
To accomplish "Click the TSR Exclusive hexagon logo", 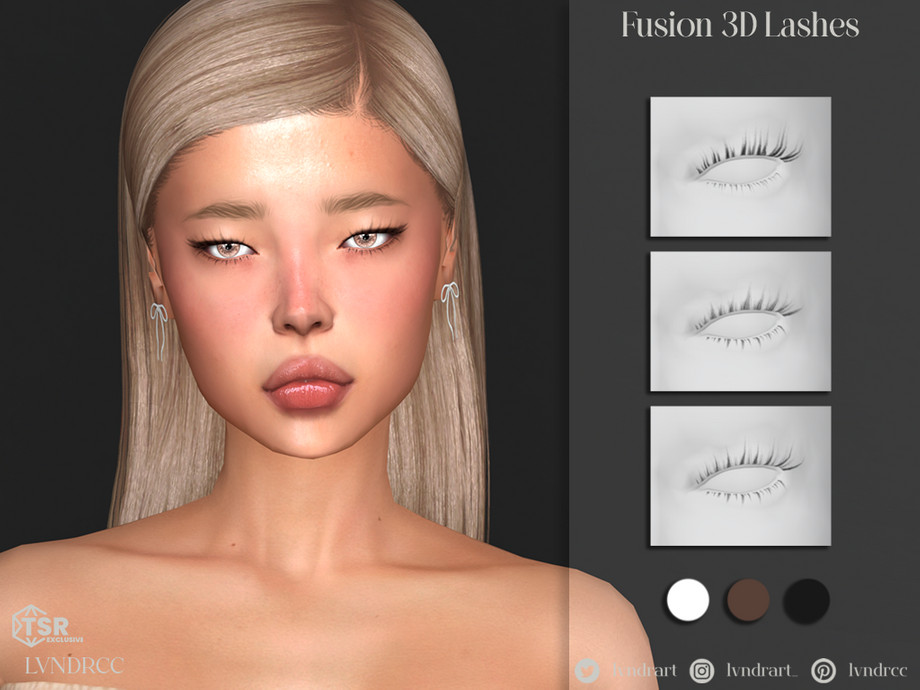I will [x=32, y=626].
